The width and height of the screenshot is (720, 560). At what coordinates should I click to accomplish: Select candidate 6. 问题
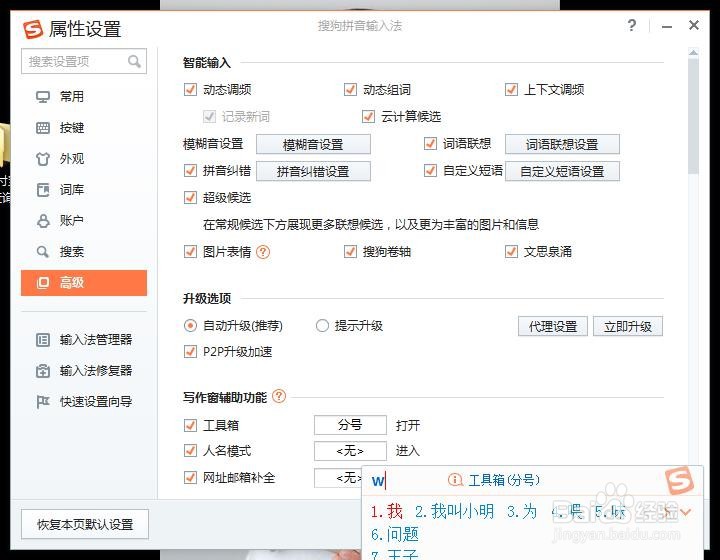(x=395, y=534)
